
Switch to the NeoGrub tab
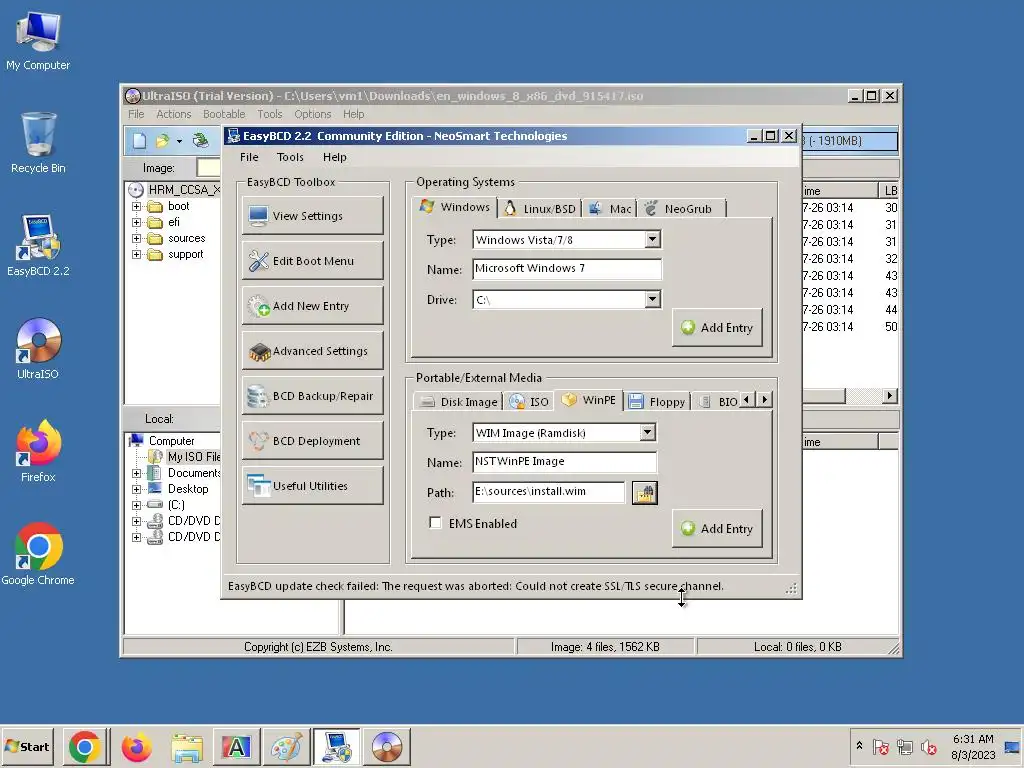680,208
